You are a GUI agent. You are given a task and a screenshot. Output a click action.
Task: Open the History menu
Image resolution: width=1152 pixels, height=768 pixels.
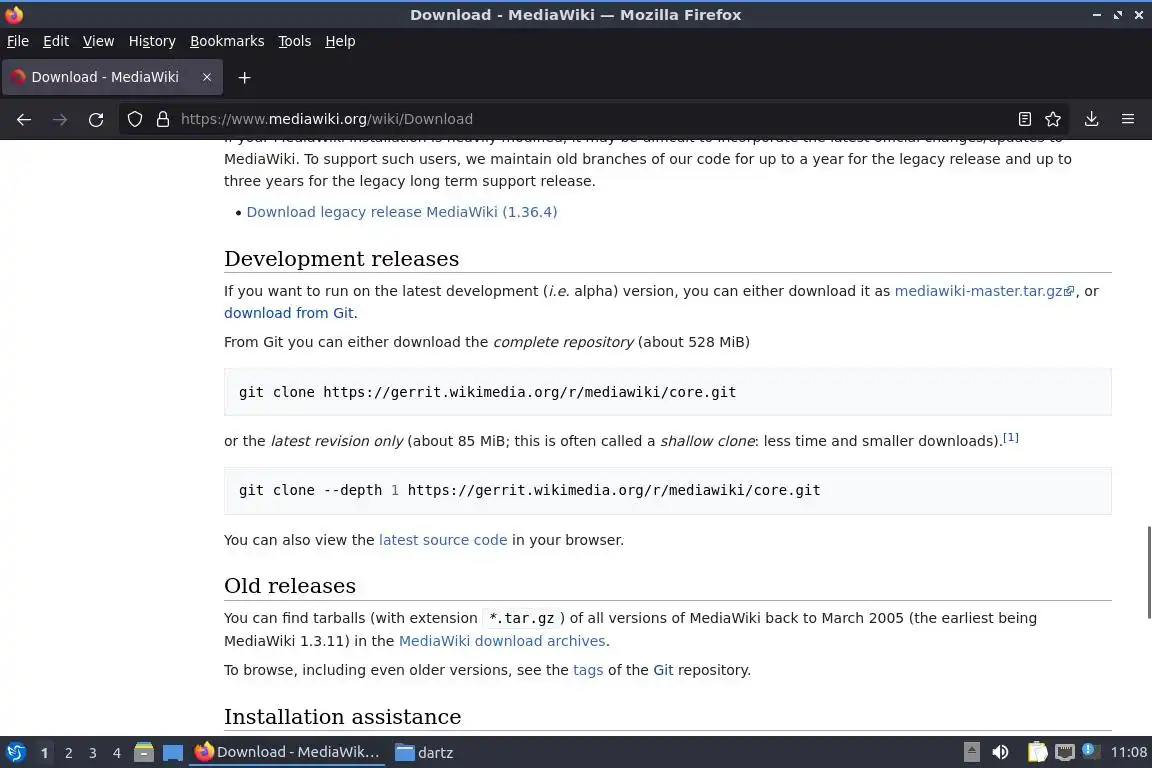(x=152, y=41)
